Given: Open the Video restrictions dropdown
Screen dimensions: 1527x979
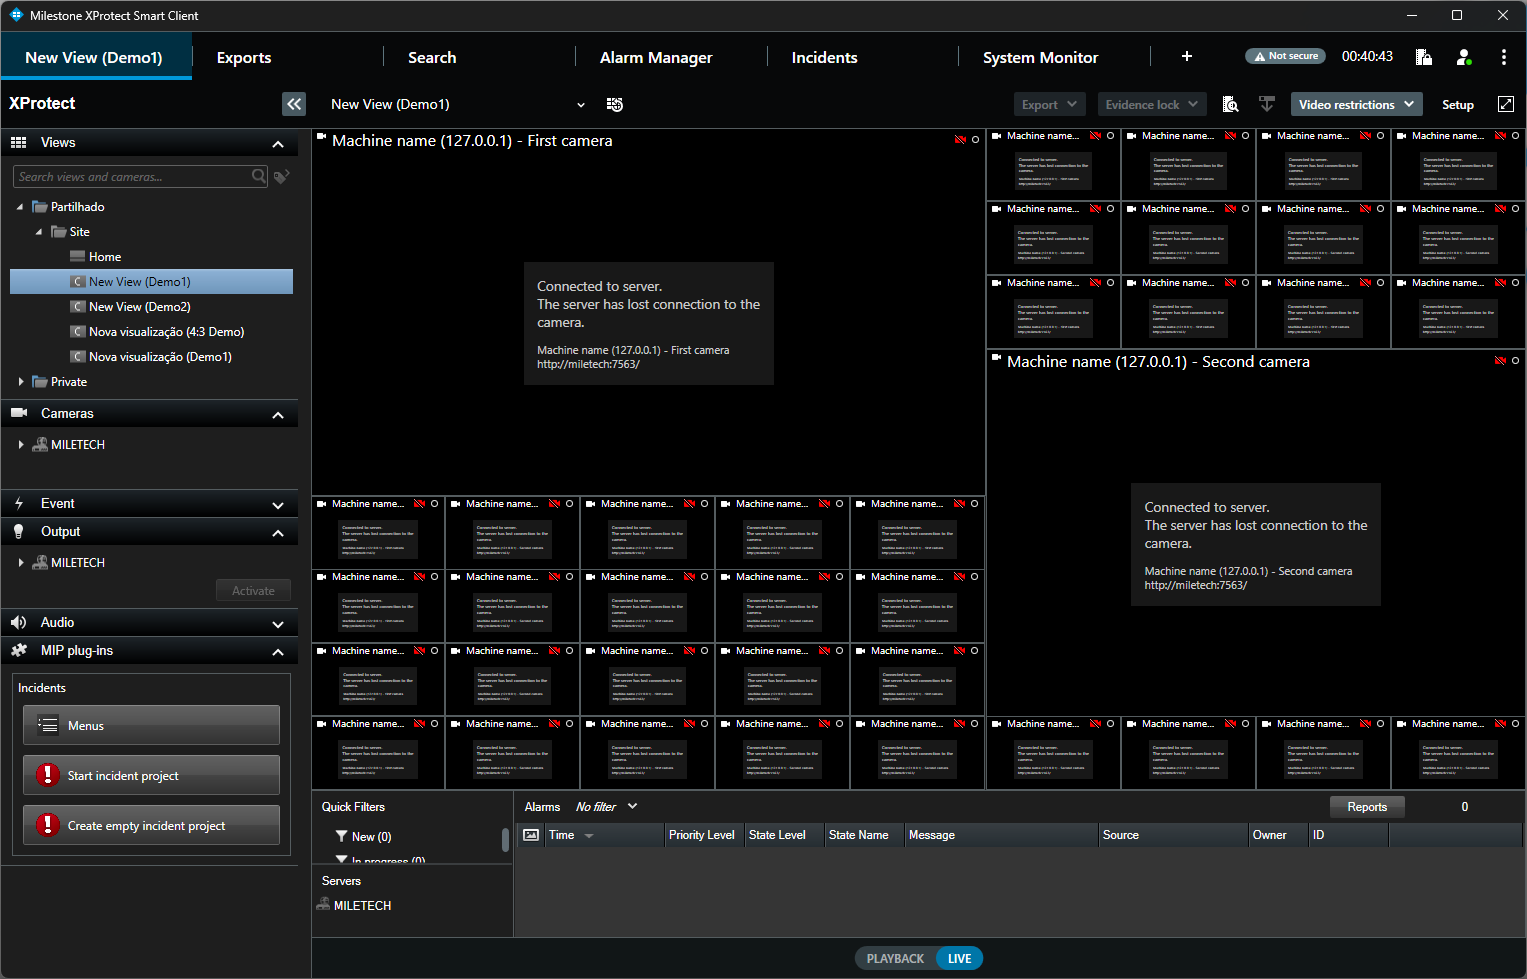Looking at the screenshot, I should pyautogui.click(x=1357, y=104).
